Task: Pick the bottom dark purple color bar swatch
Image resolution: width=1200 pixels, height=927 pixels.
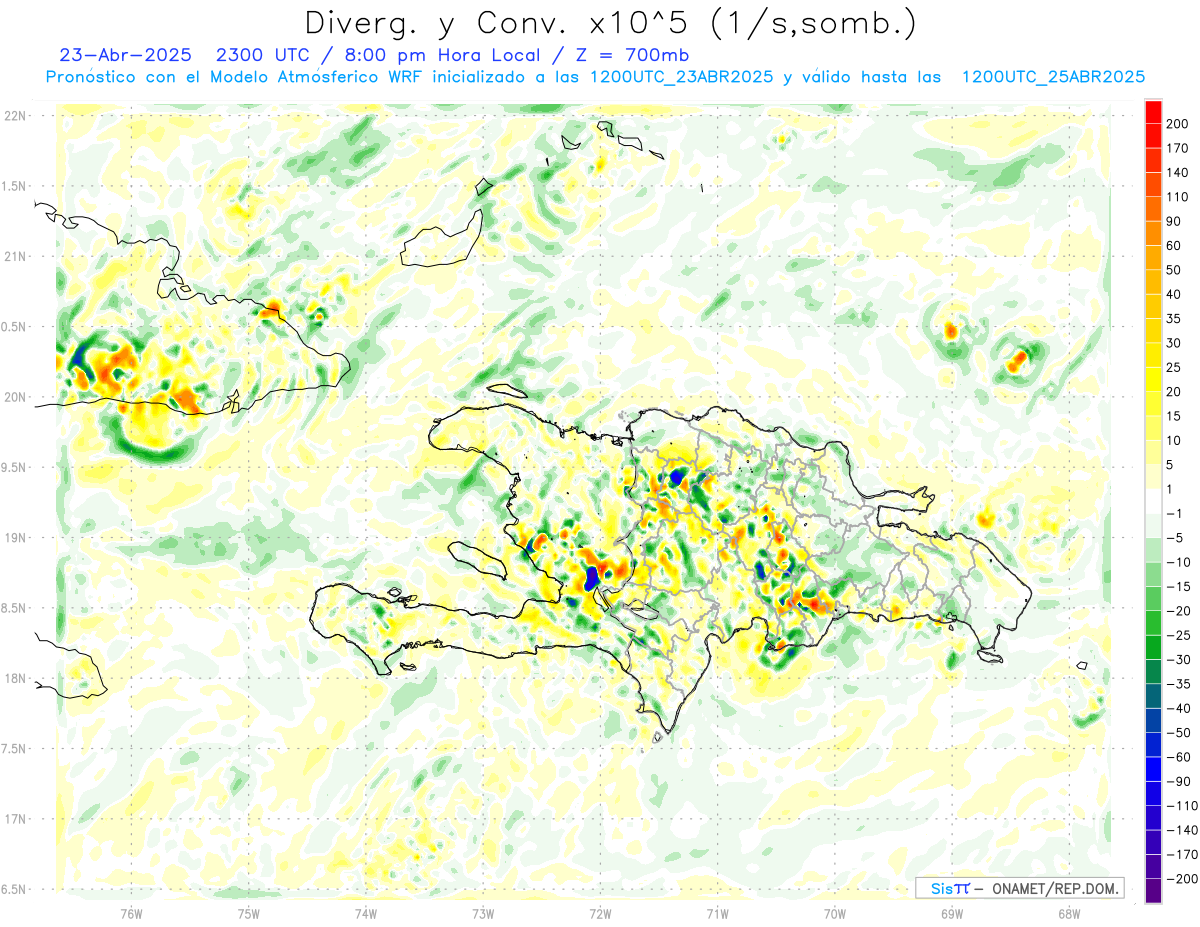Action: click(1153, 890)
